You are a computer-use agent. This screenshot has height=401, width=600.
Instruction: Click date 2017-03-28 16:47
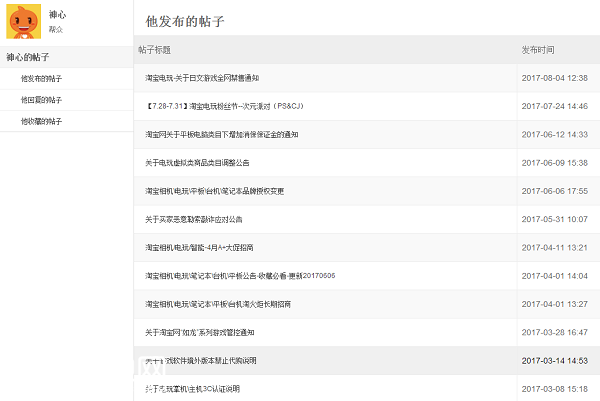click(x=555, y=333)
